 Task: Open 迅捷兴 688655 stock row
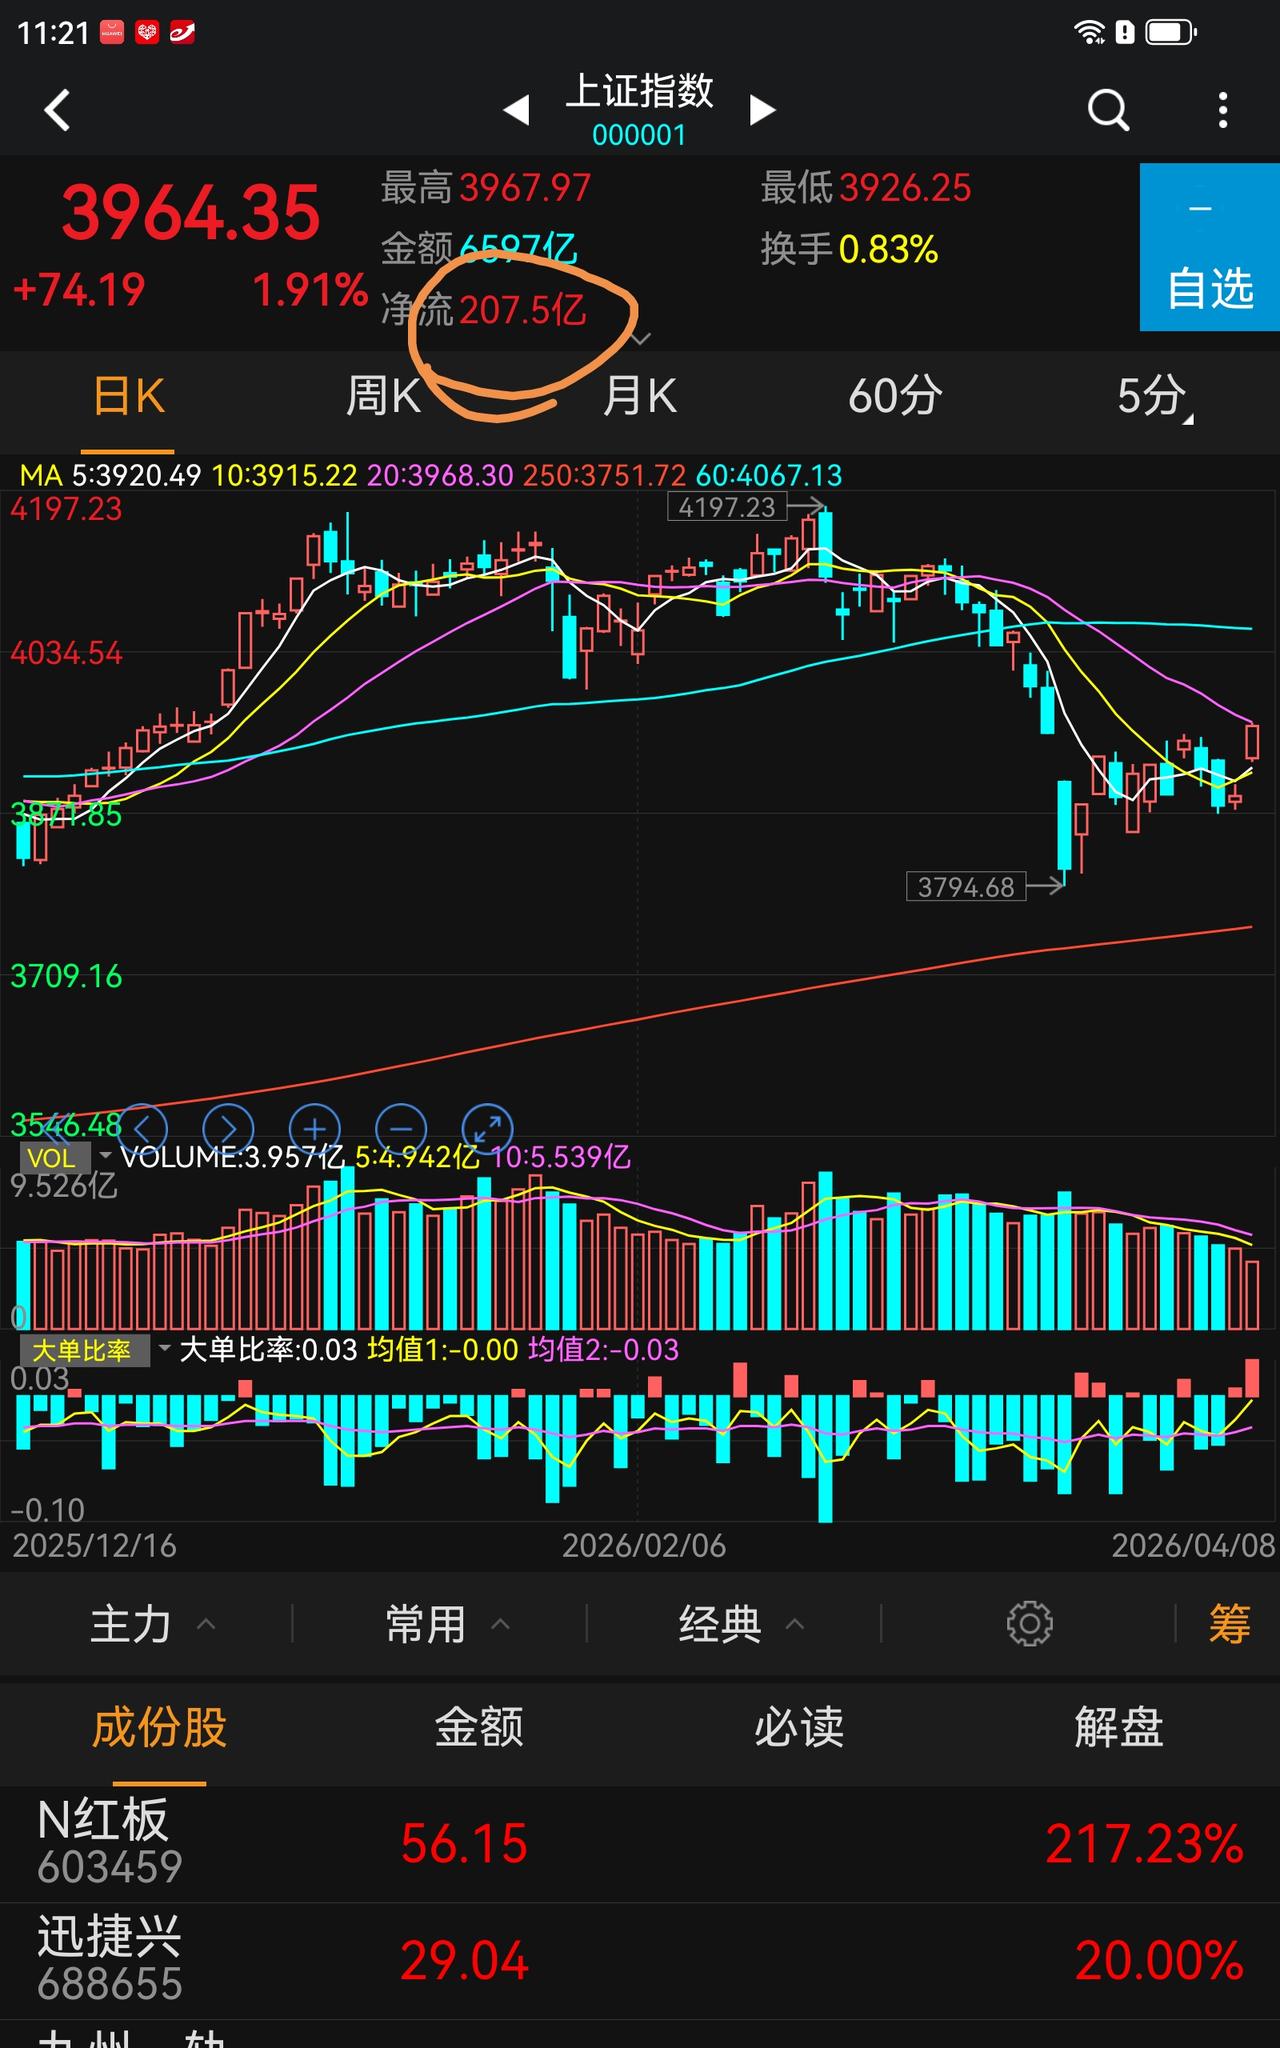(x=640, y=1960)
